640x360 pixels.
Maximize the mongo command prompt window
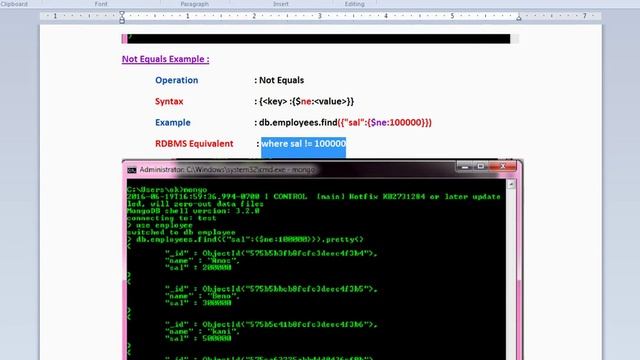tap(481, 167)
